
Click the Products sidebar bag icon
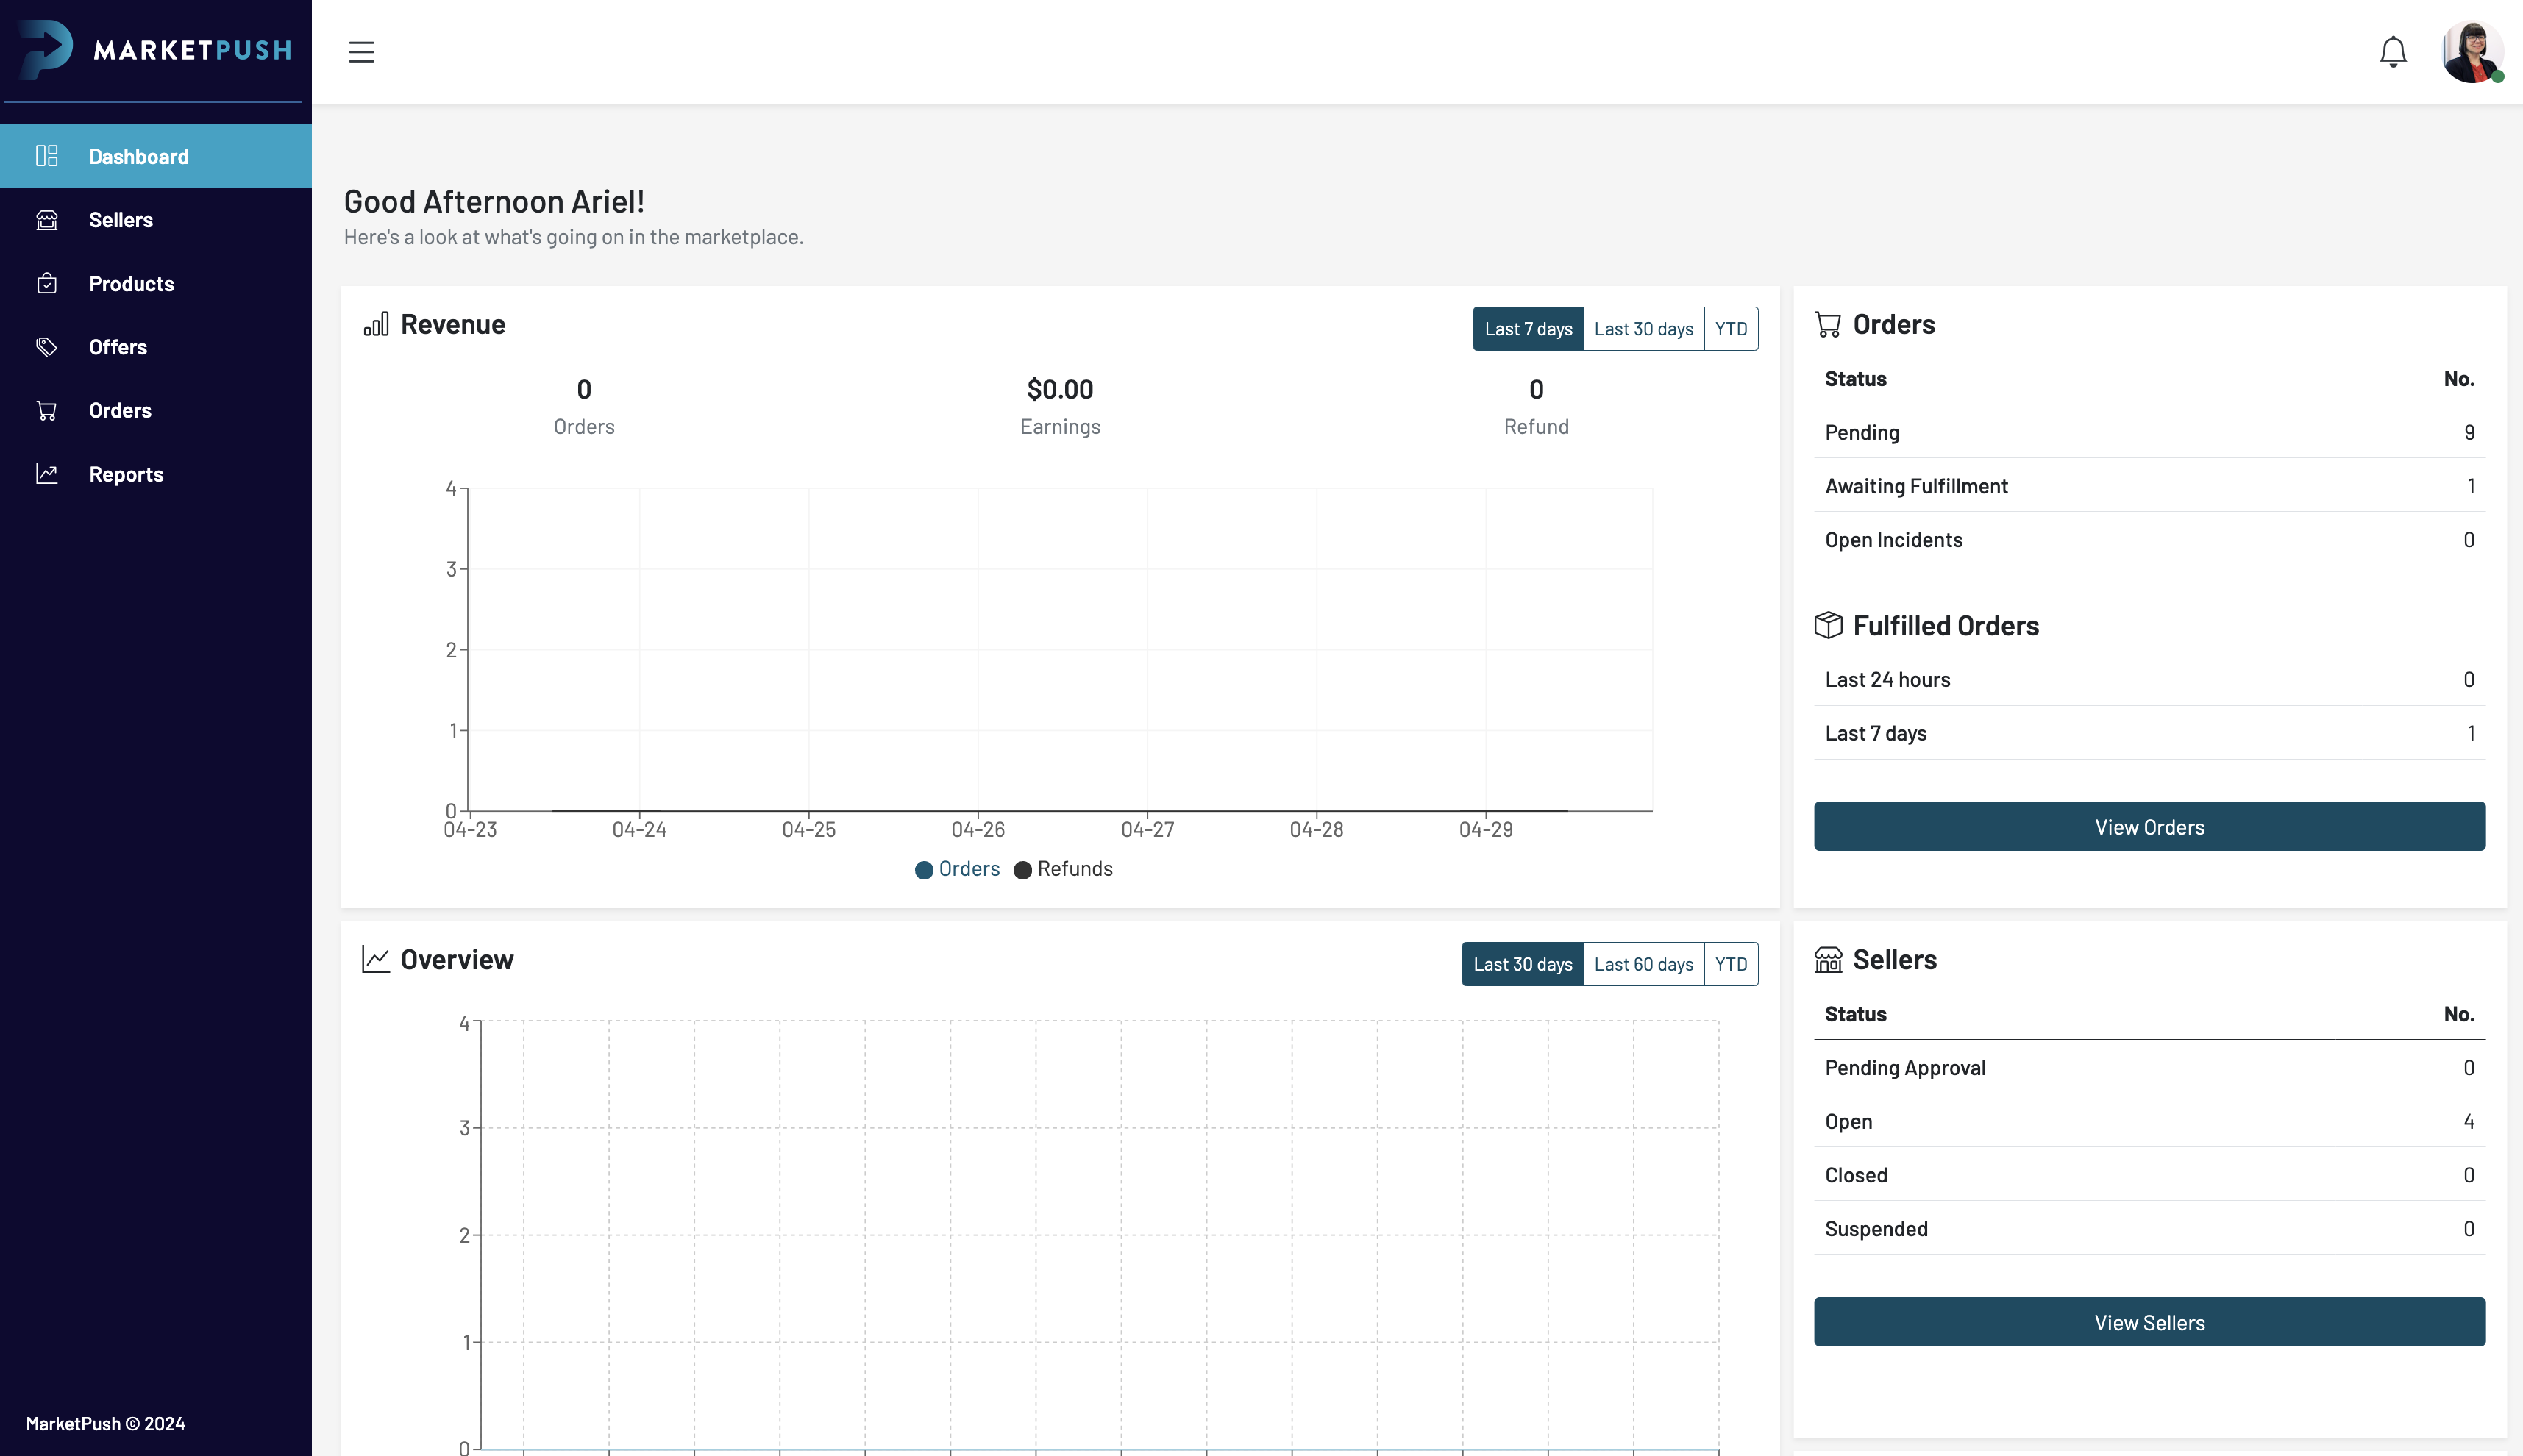tap(47, 284)
